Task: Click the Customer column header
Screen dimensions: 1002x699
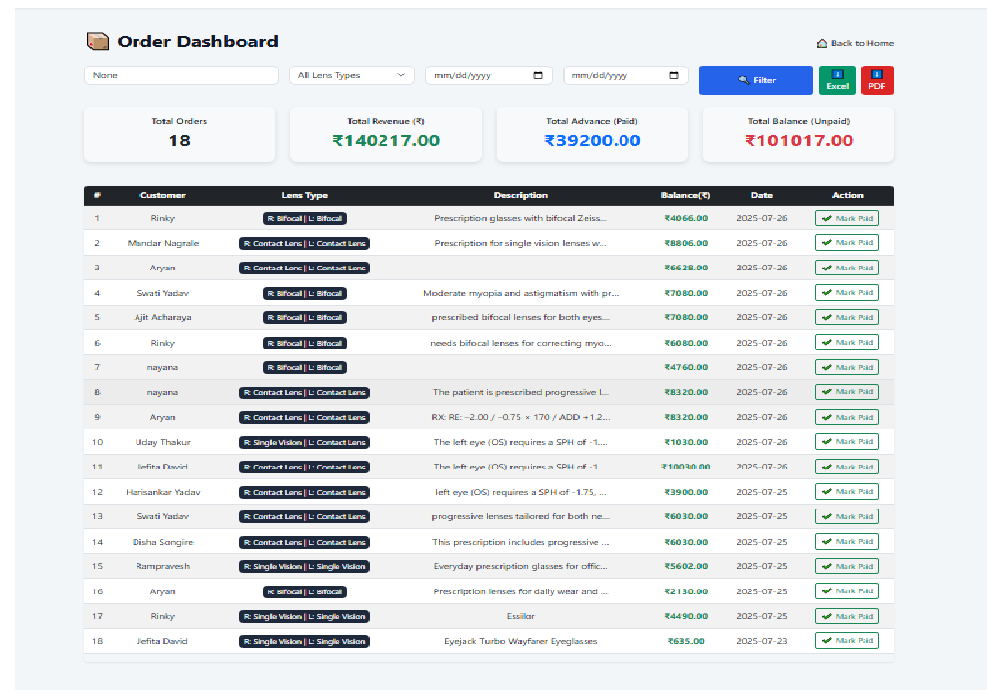Action: (x=162, y=196)
